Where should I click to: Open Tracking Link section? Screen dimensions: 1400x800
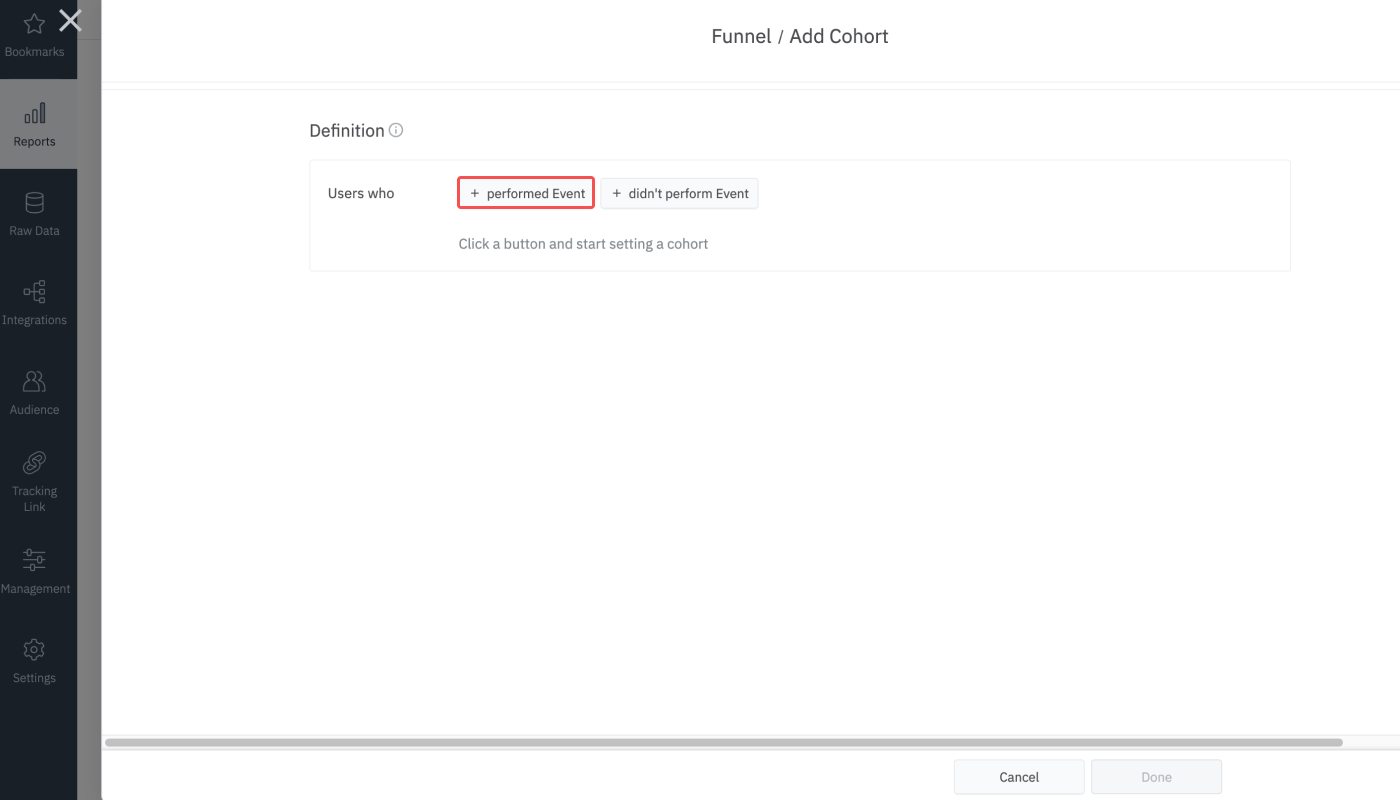tap(34, 482)
